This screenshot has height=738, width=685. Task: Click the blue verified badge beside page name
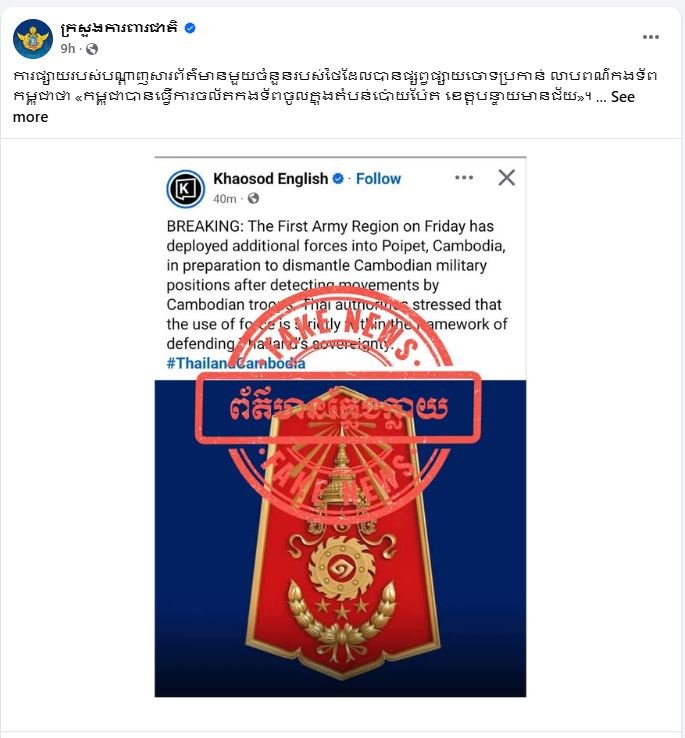pyautogui.click(x=190, y=28)
